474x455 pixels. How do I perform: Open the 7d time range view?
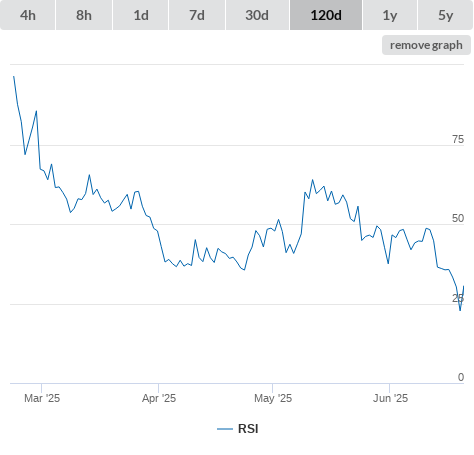tap(197, 15)
